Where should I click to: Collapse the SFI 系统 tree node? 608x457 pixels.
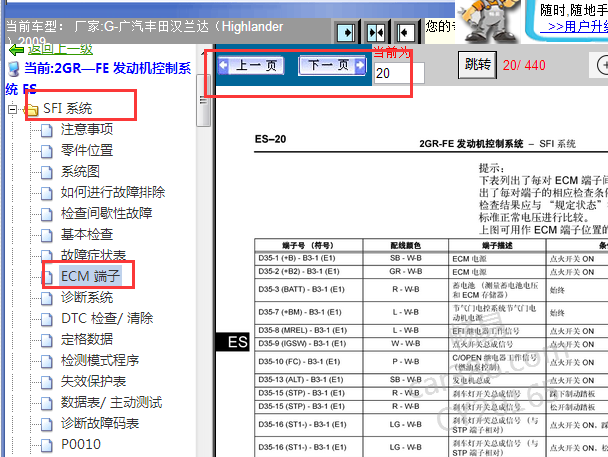(x=12, y=109)
